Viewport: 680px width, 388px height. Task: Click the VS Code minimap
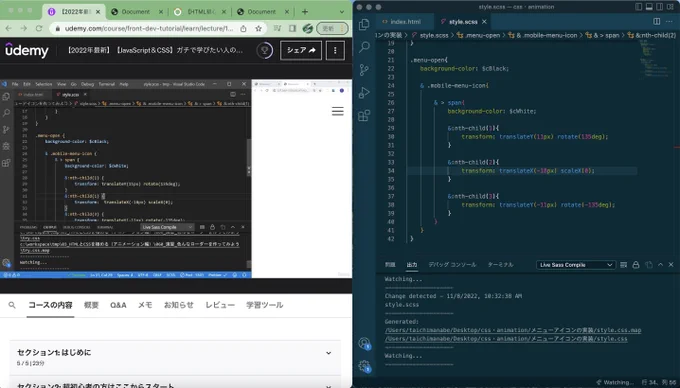[x=655, y=61]
